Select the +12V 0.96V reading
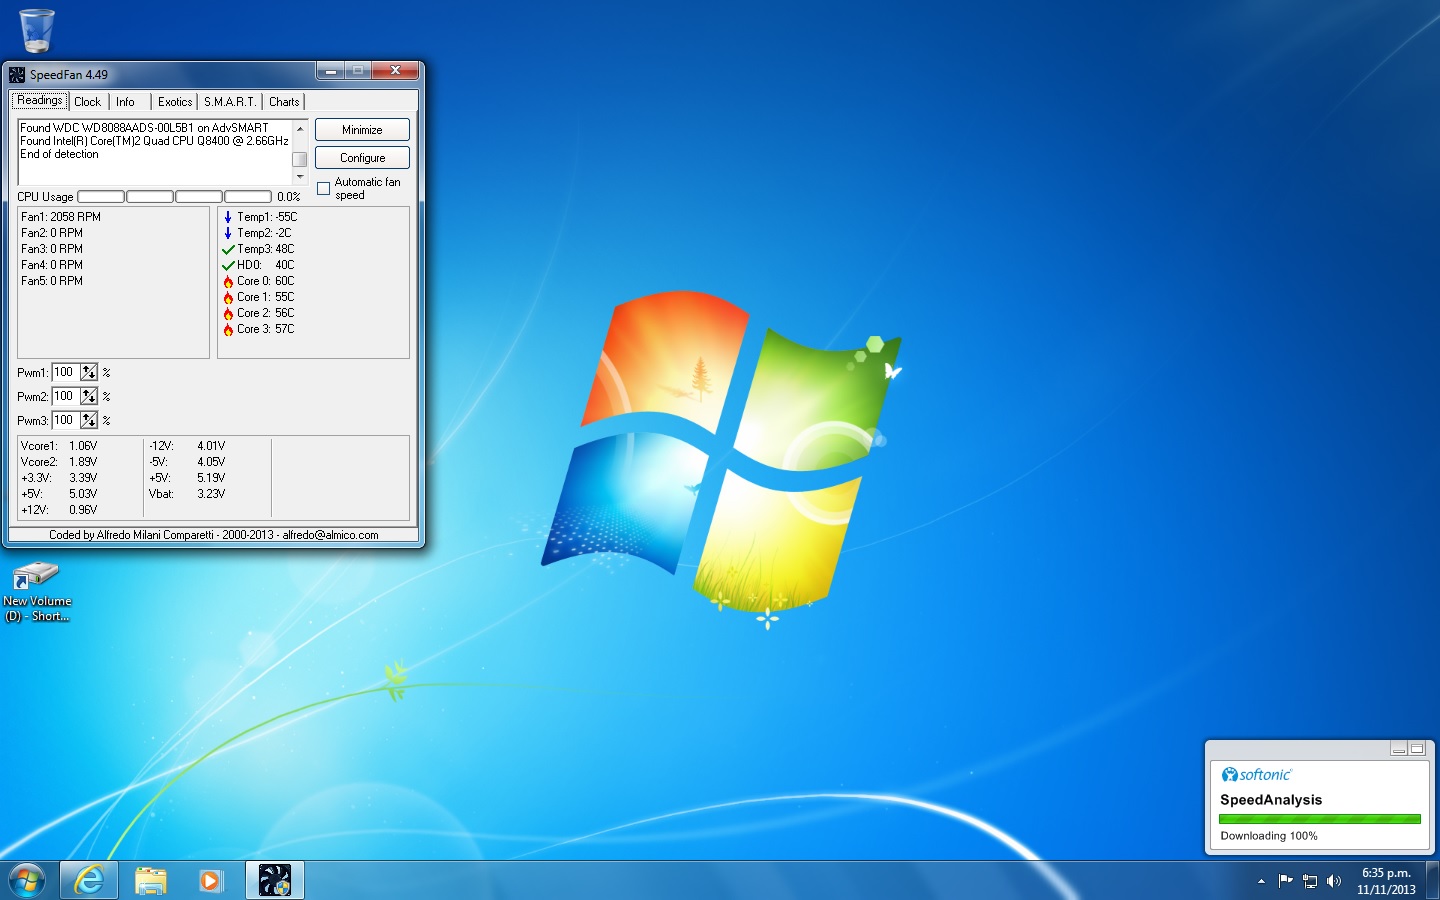The width and height of the screenshot is (1440, 900). coord(59,510)
